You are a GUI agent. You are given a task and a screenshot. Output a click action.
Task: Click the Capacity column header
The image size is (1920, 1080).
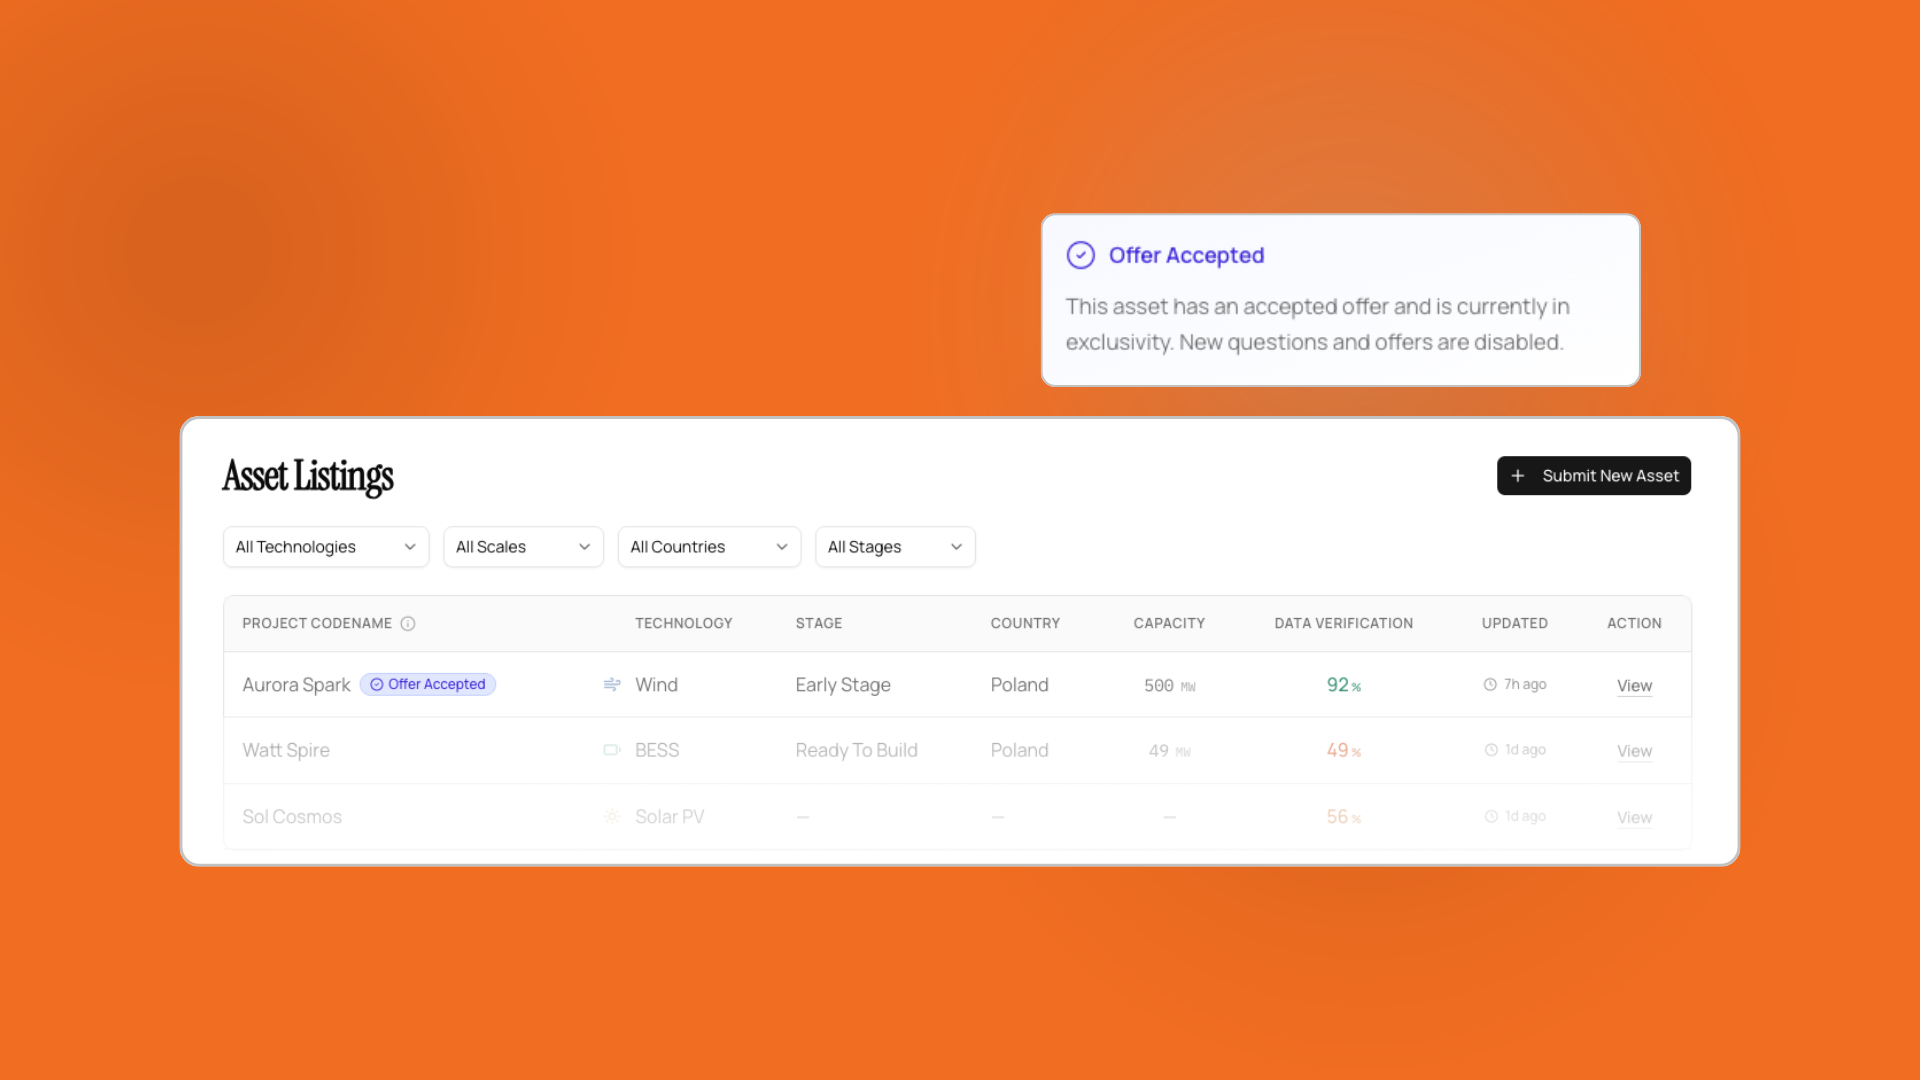point(1169,623)
